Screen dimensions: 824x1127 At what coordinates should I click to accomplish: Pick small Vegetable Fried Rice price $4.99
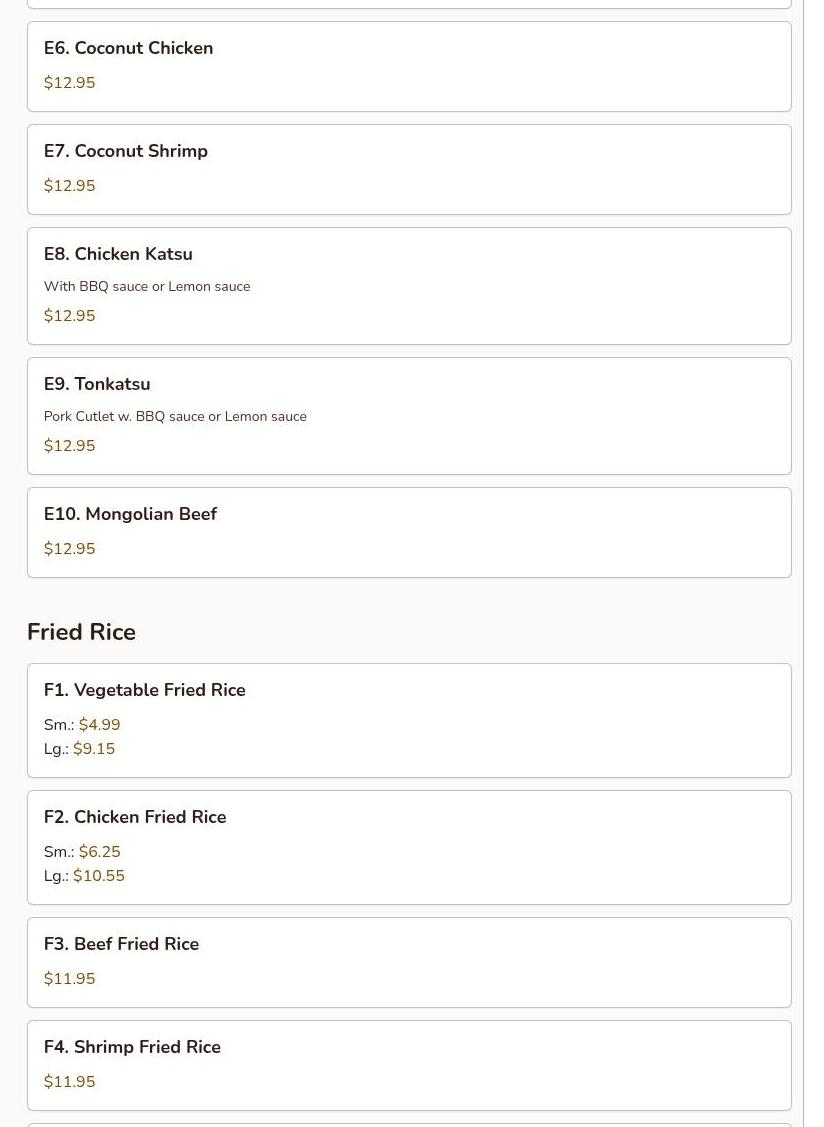click(99, 725)
